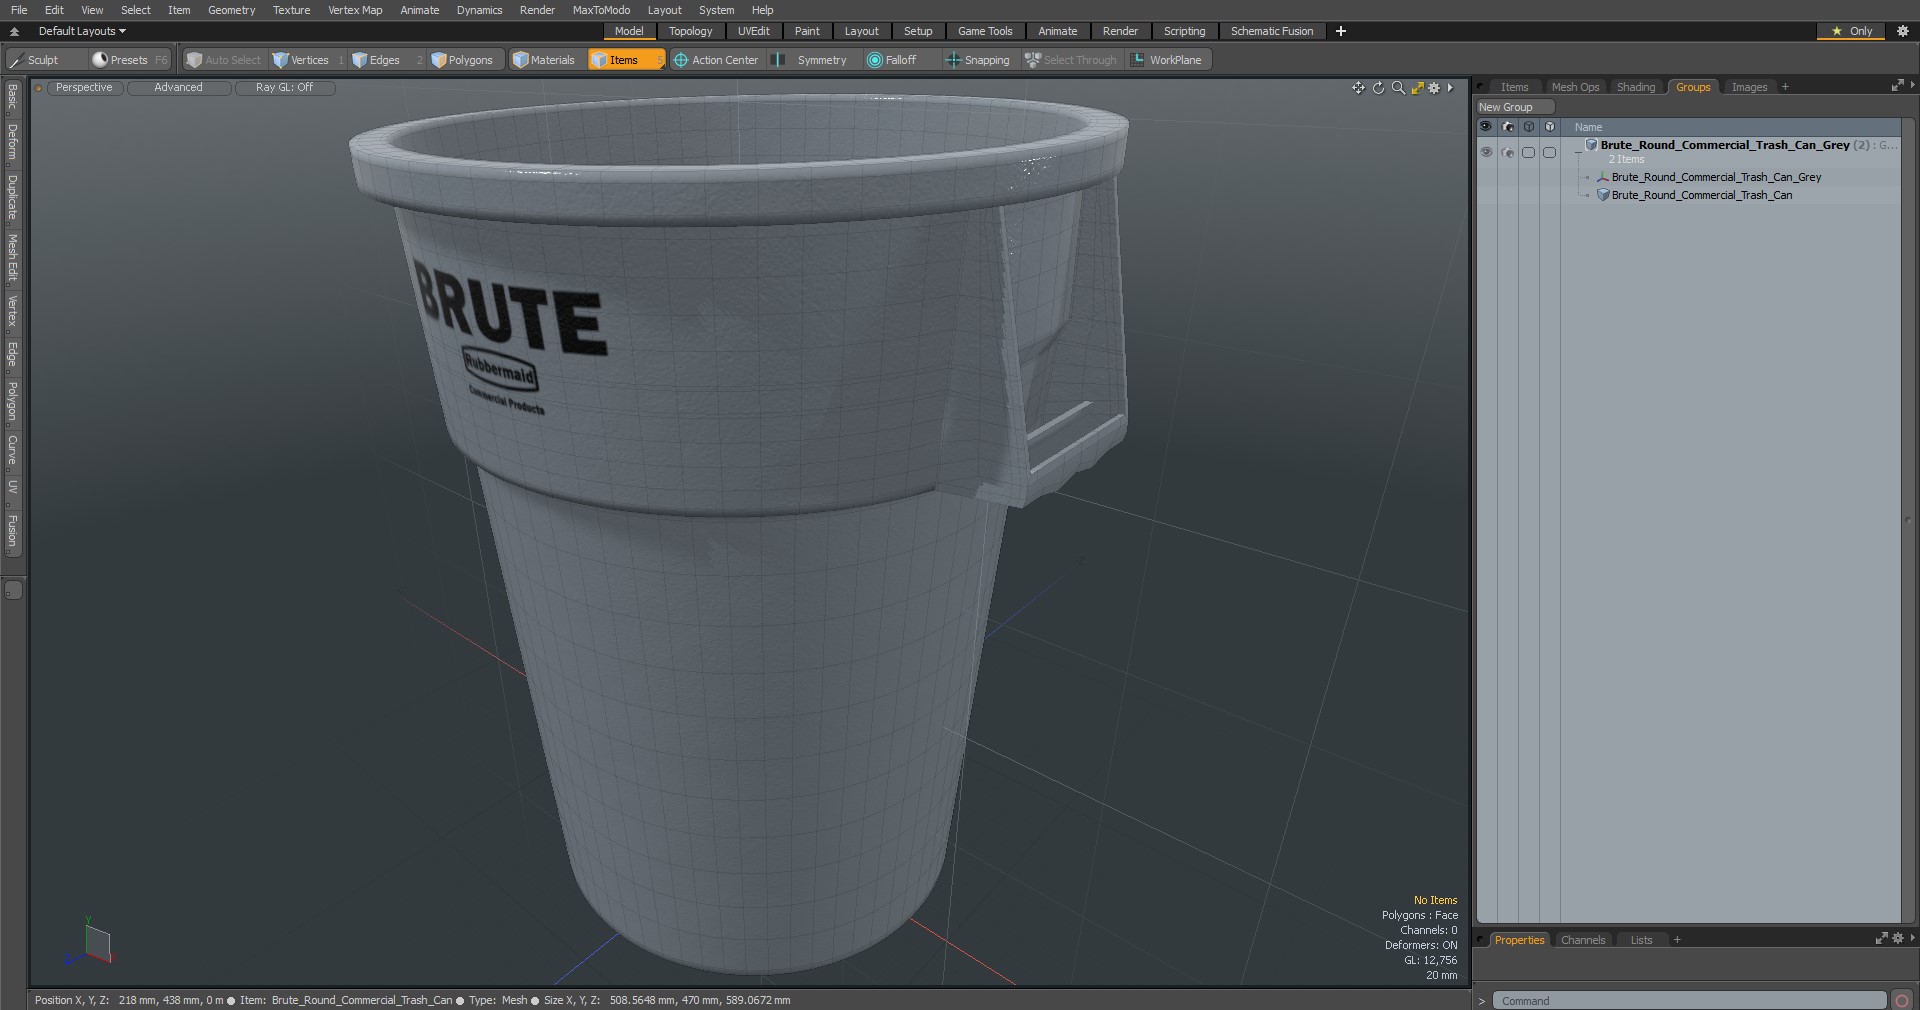The width and height of the screenshot is (1920, 1010).
Task: Select the Brute_Round_Commercial_Trash_Can_Grey locator item
Action: coord(1716,177)
